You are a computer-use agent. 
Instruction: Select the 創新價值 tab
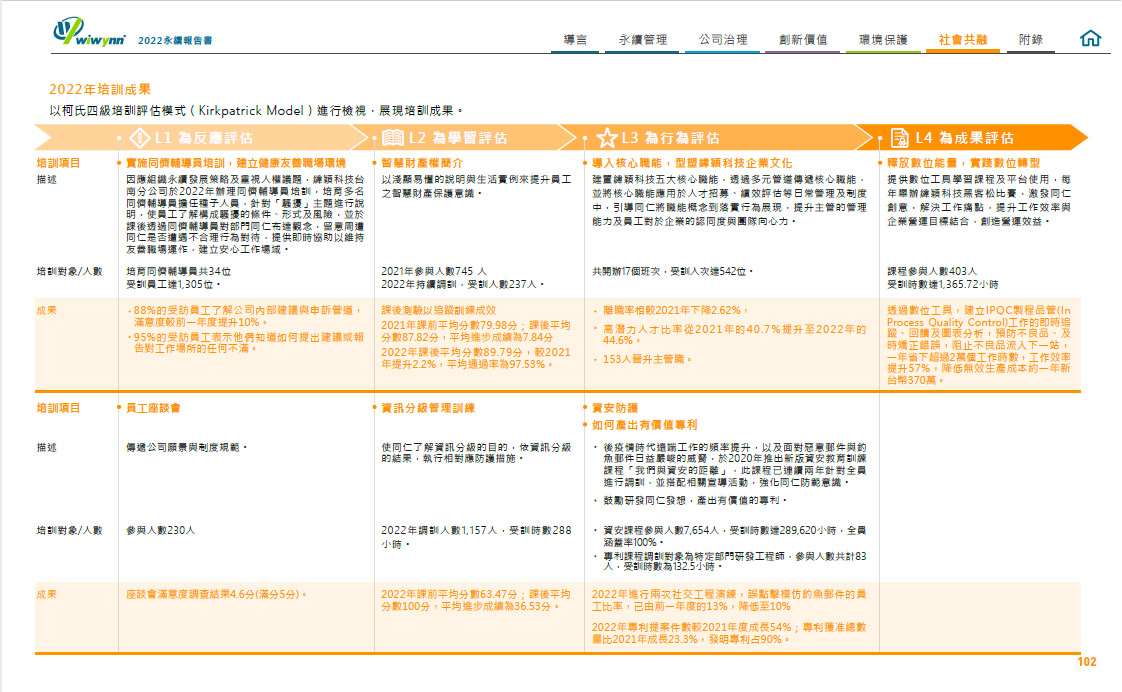802,40
